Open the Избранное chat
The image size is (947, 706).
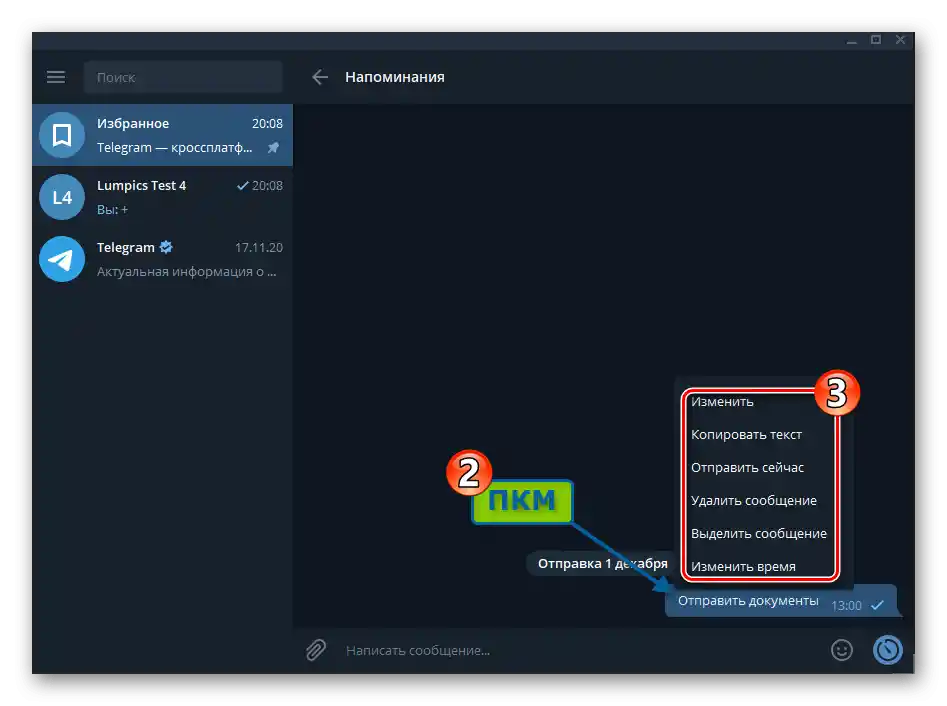(162, 135)
